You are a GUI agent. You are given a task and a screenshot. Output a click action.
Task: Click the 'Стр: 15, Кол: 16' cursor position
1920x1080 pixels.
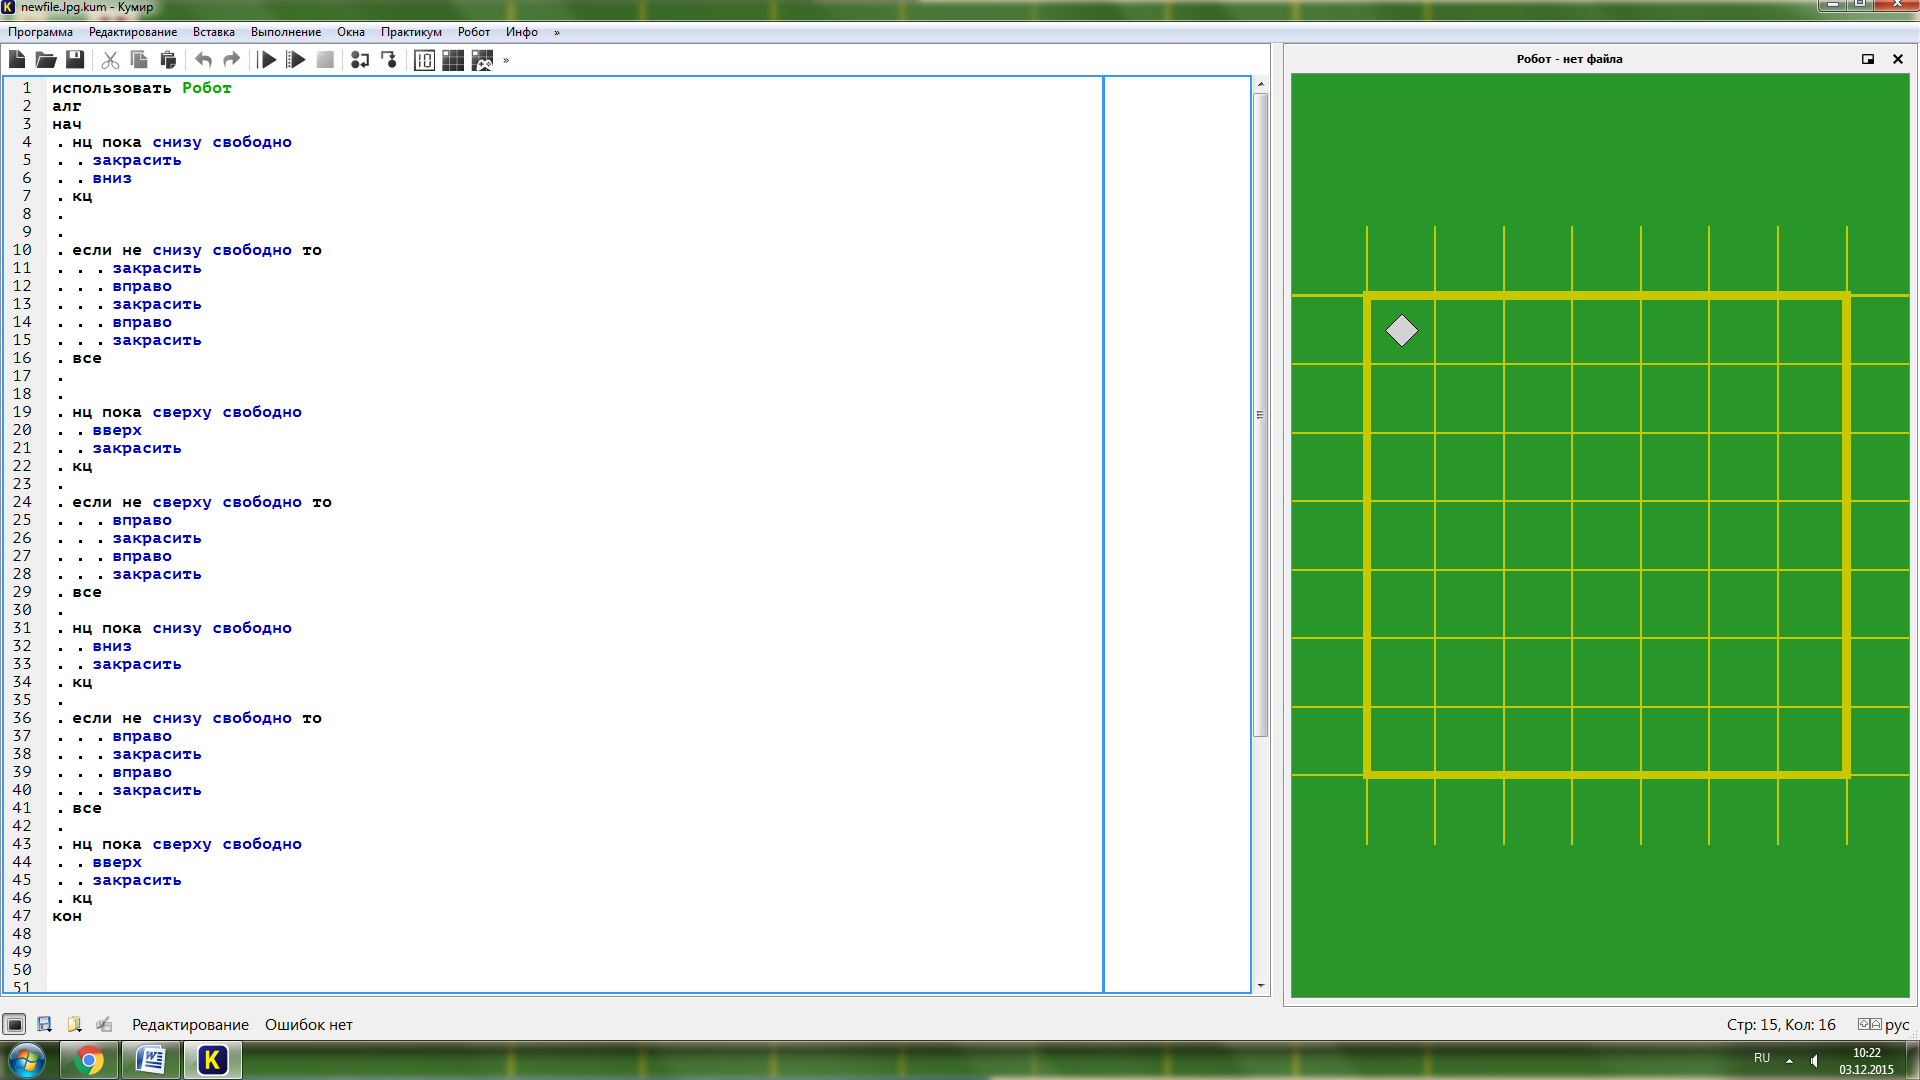1781,1024
